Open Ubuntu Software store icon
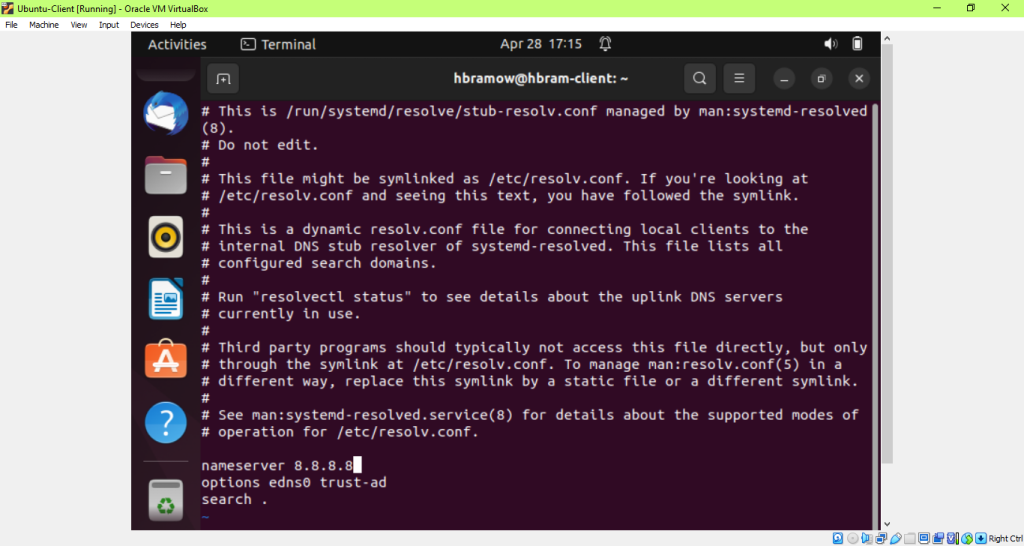 [166, 359]
